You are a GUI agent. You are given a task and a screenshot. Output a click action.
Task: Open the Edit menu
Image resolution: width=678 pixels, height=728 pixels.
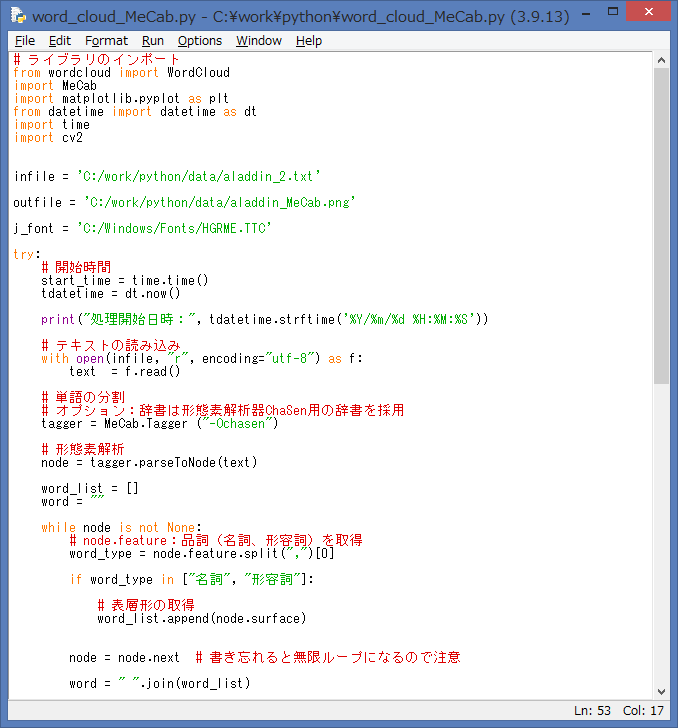(x=60, y=41)
